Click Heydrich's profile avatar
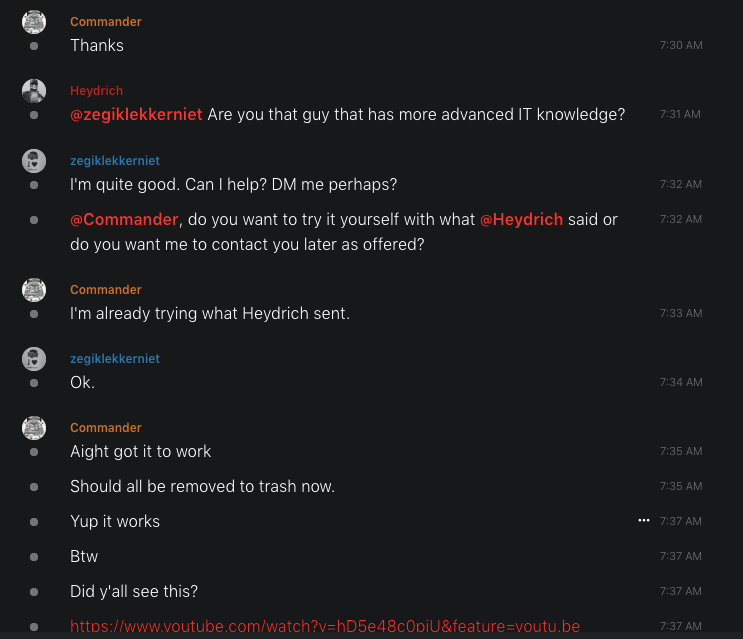The width and height of the screenshot is (743, 639). [34, 91]
